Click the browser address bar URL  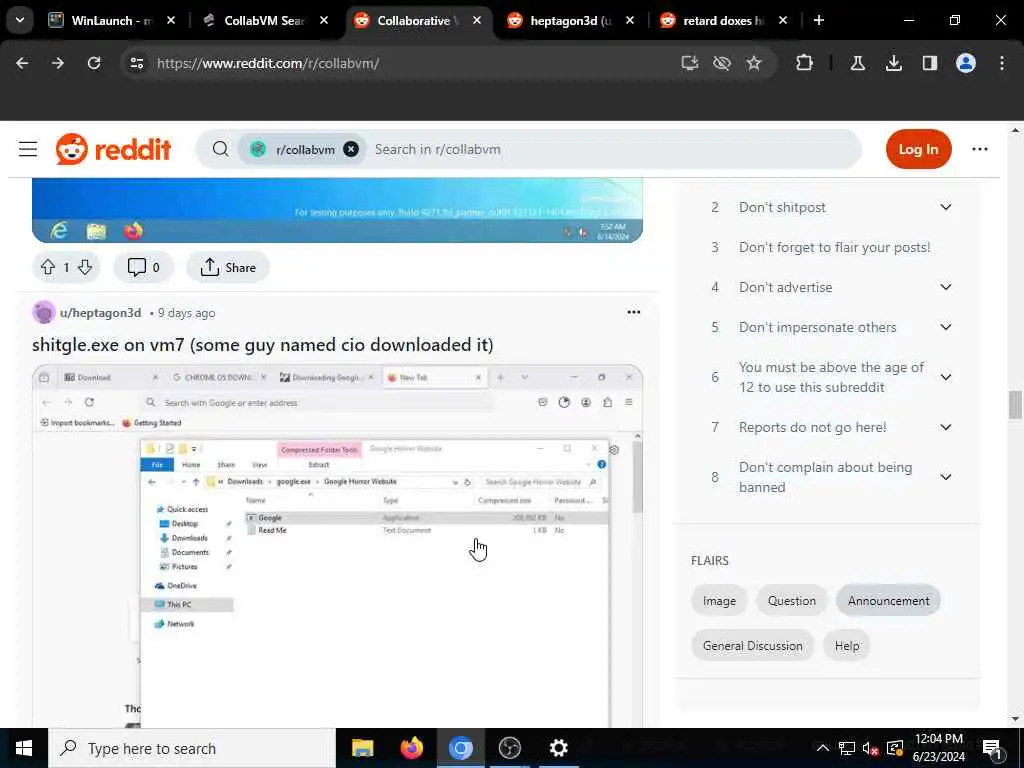(268, 63)
